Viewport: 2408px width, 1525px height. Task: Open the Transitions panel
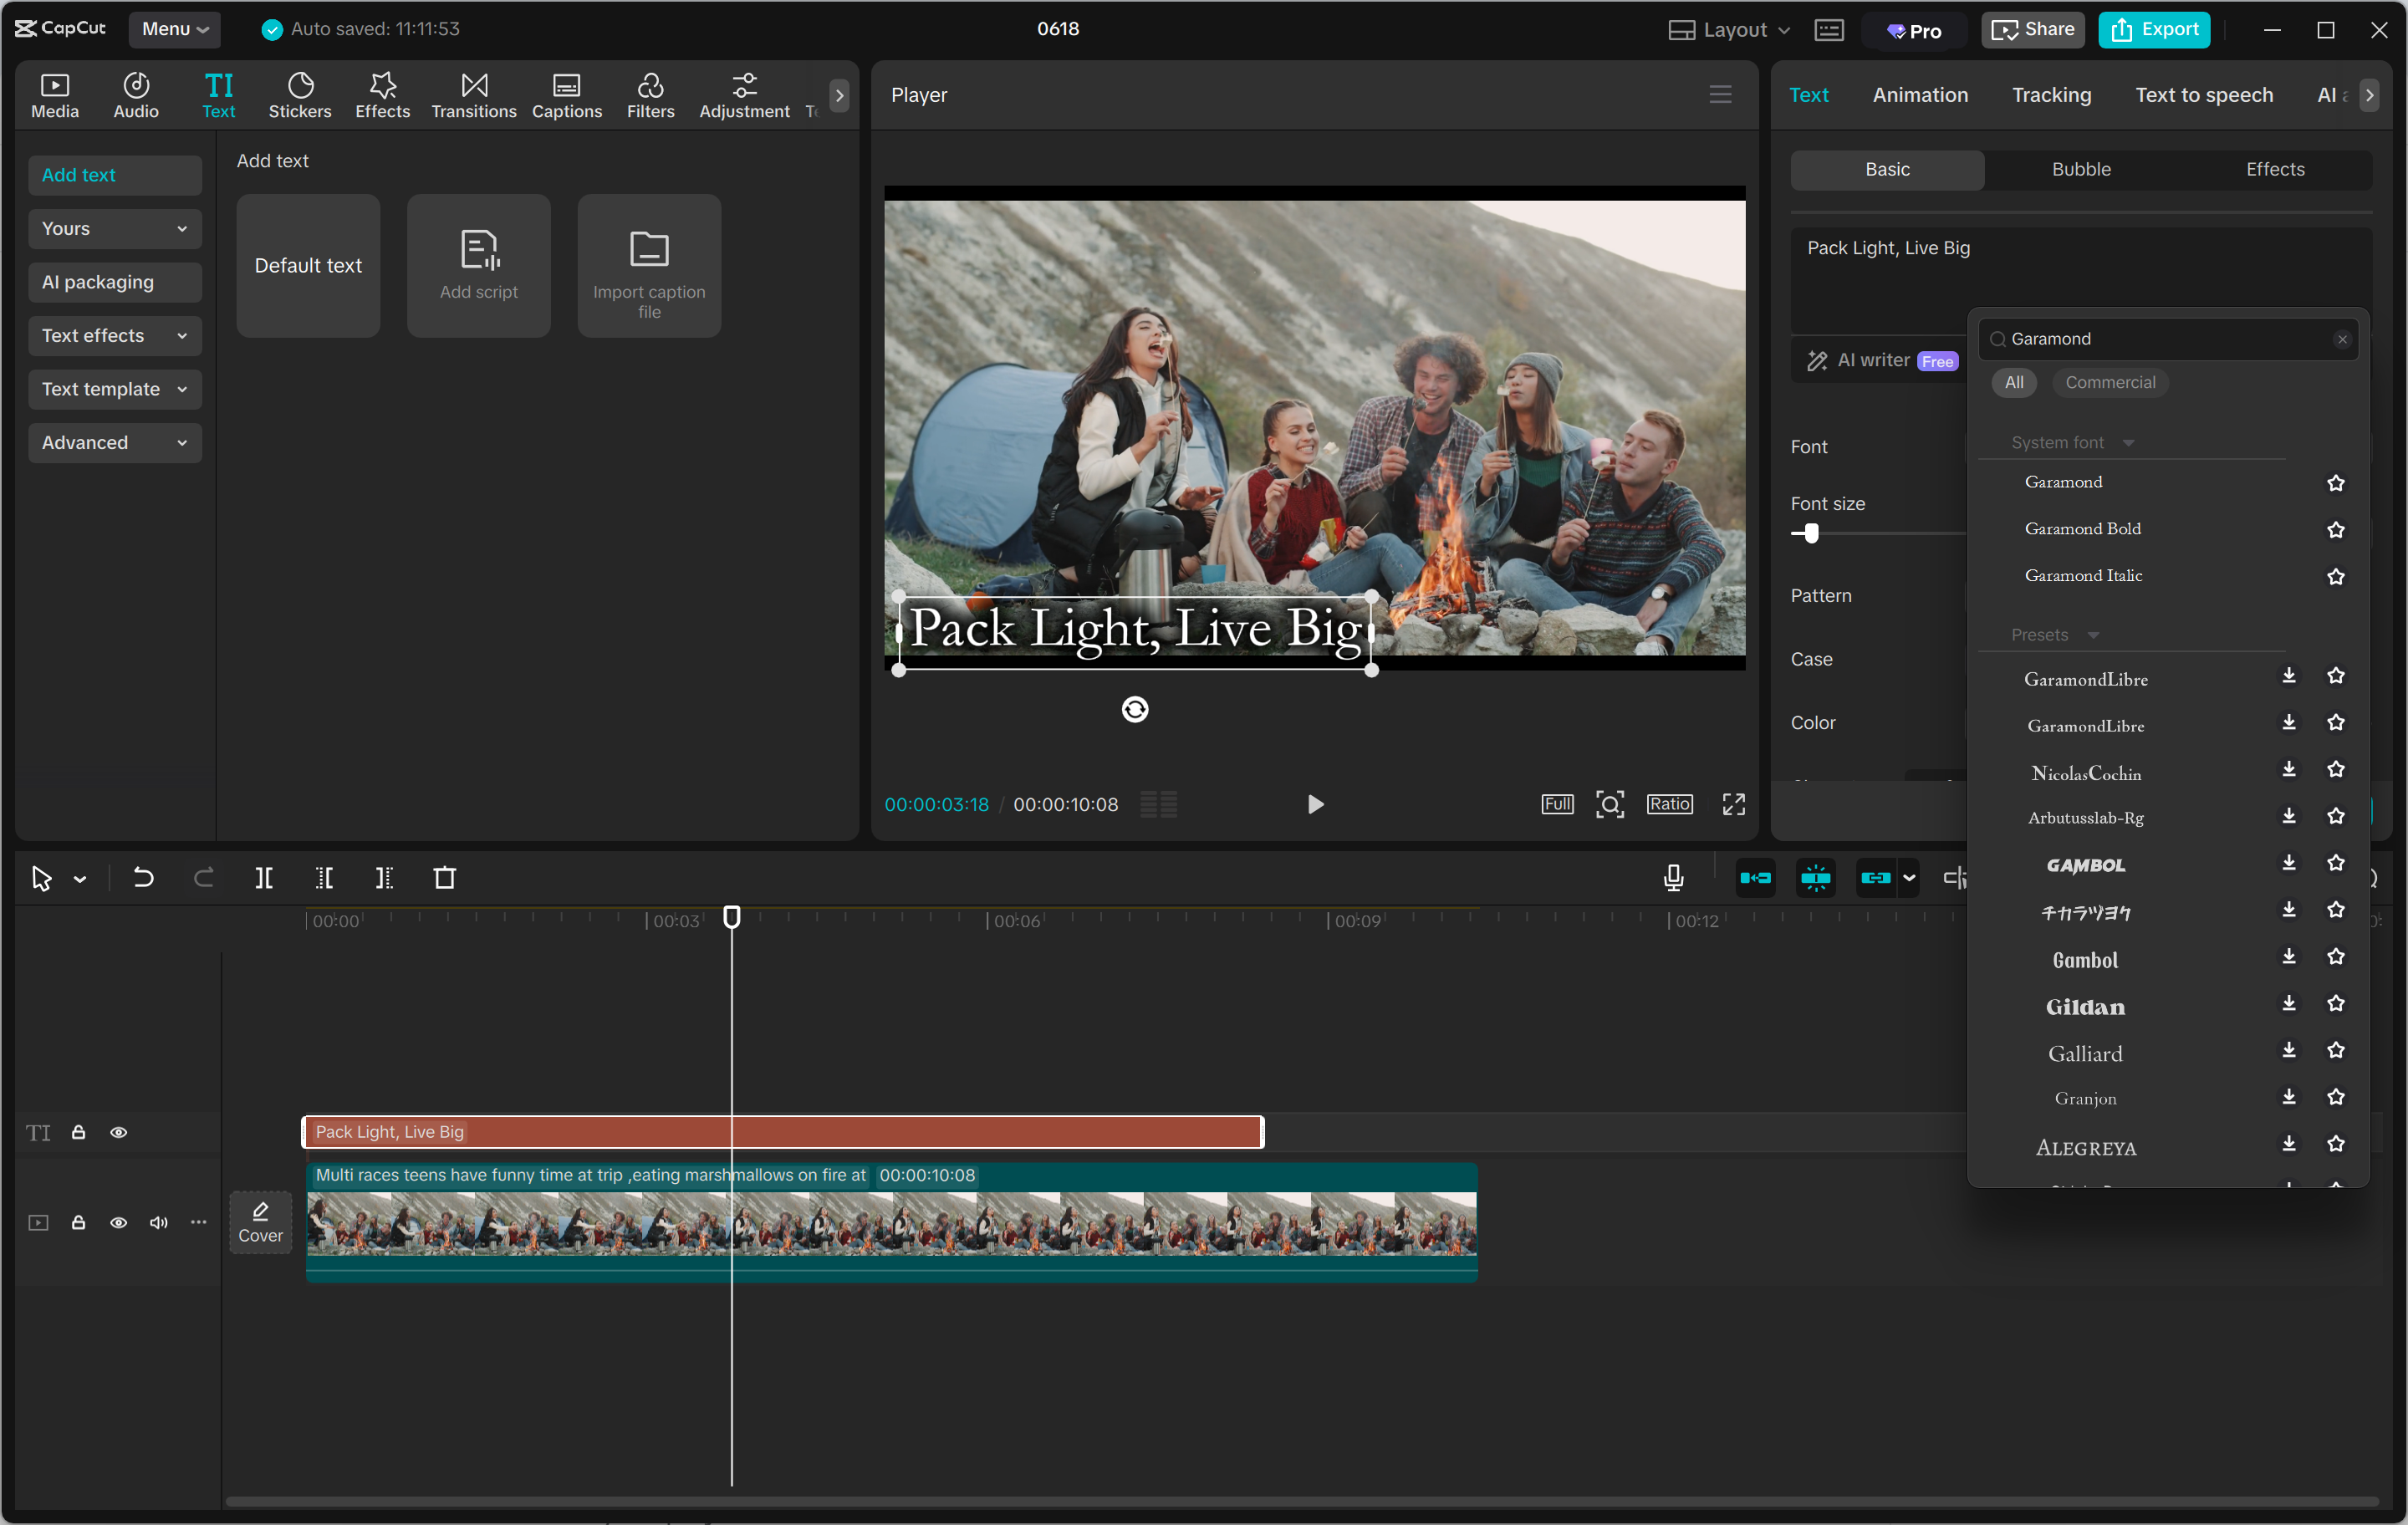coord(473,95)
